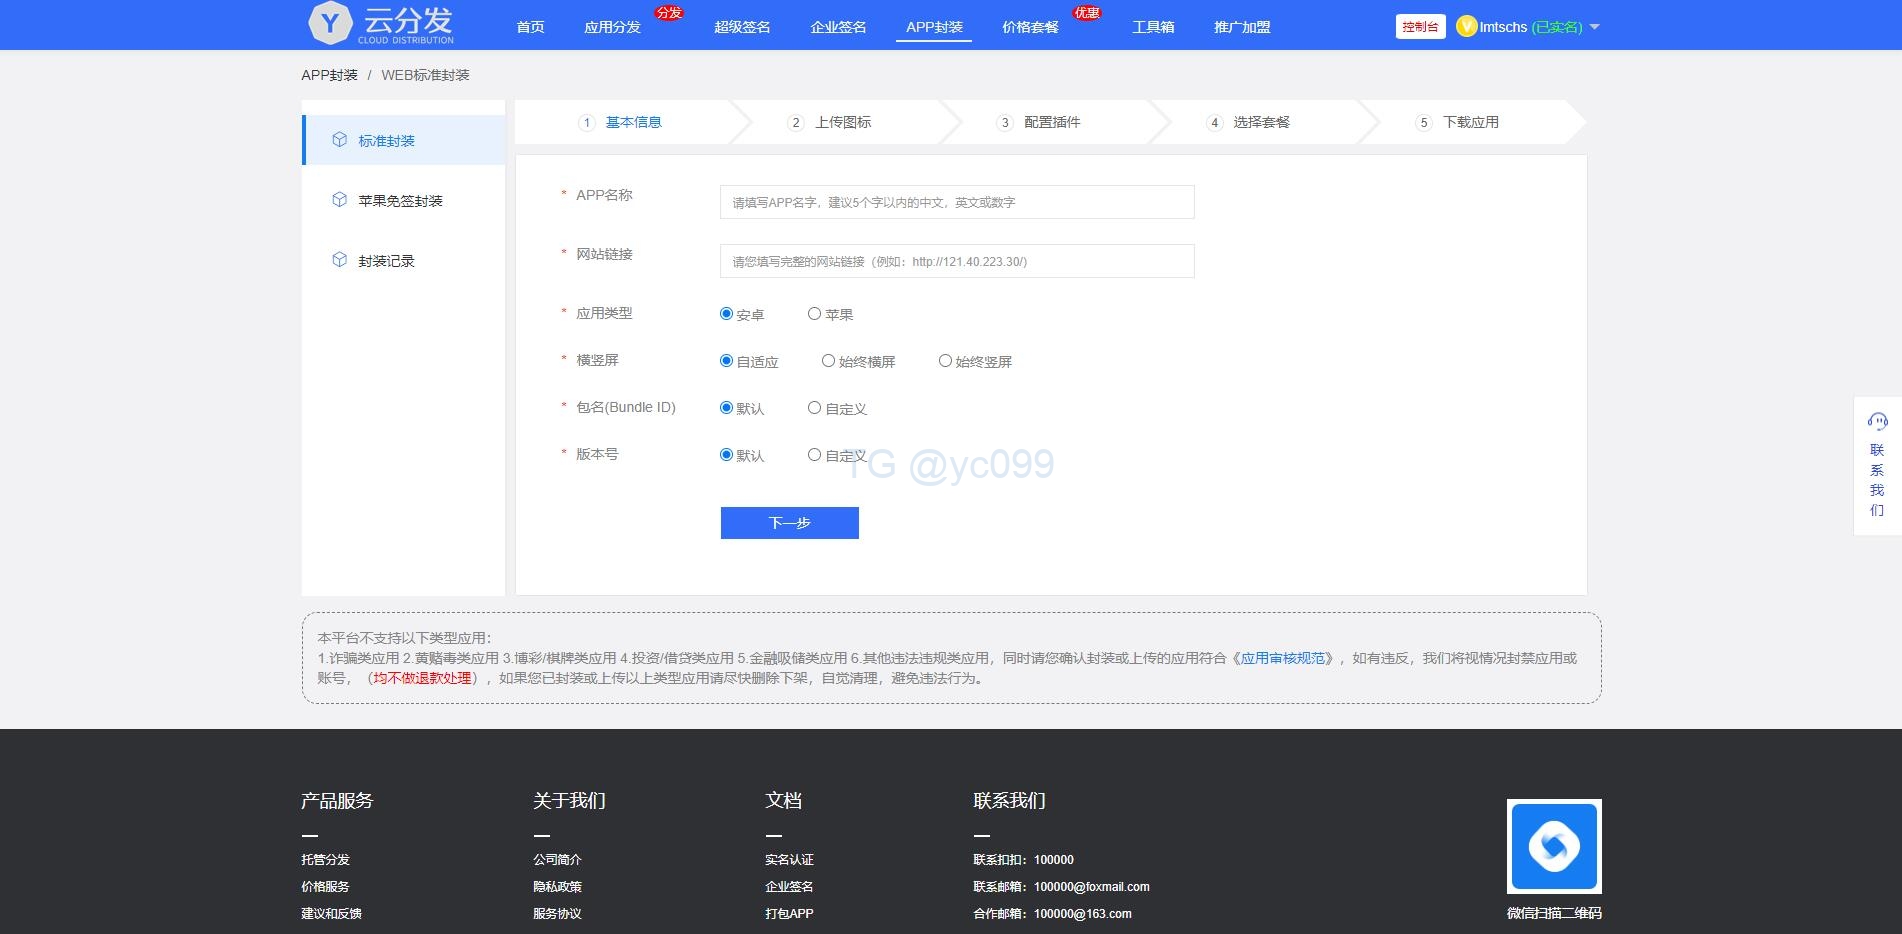Navigate to the 首页 menu item
The width and height of the screenshot is (1902, 934).
(x=529, y=27)
